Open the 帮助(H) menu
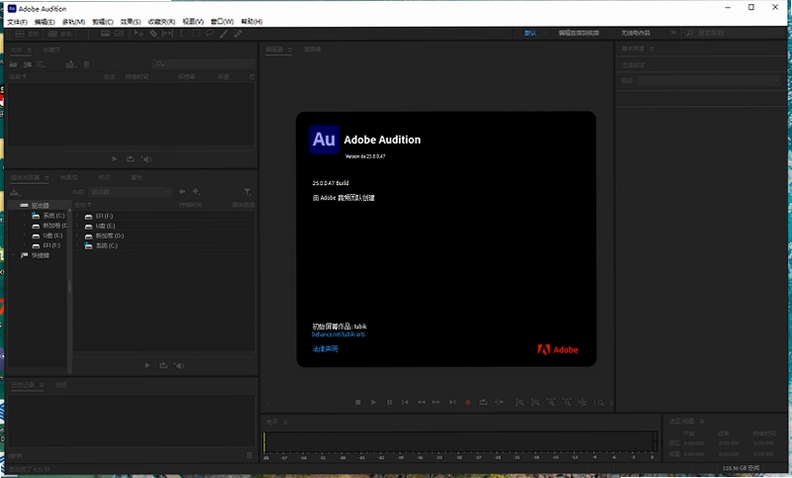Viewport: 792px width, 478px height. click(252, 22)
